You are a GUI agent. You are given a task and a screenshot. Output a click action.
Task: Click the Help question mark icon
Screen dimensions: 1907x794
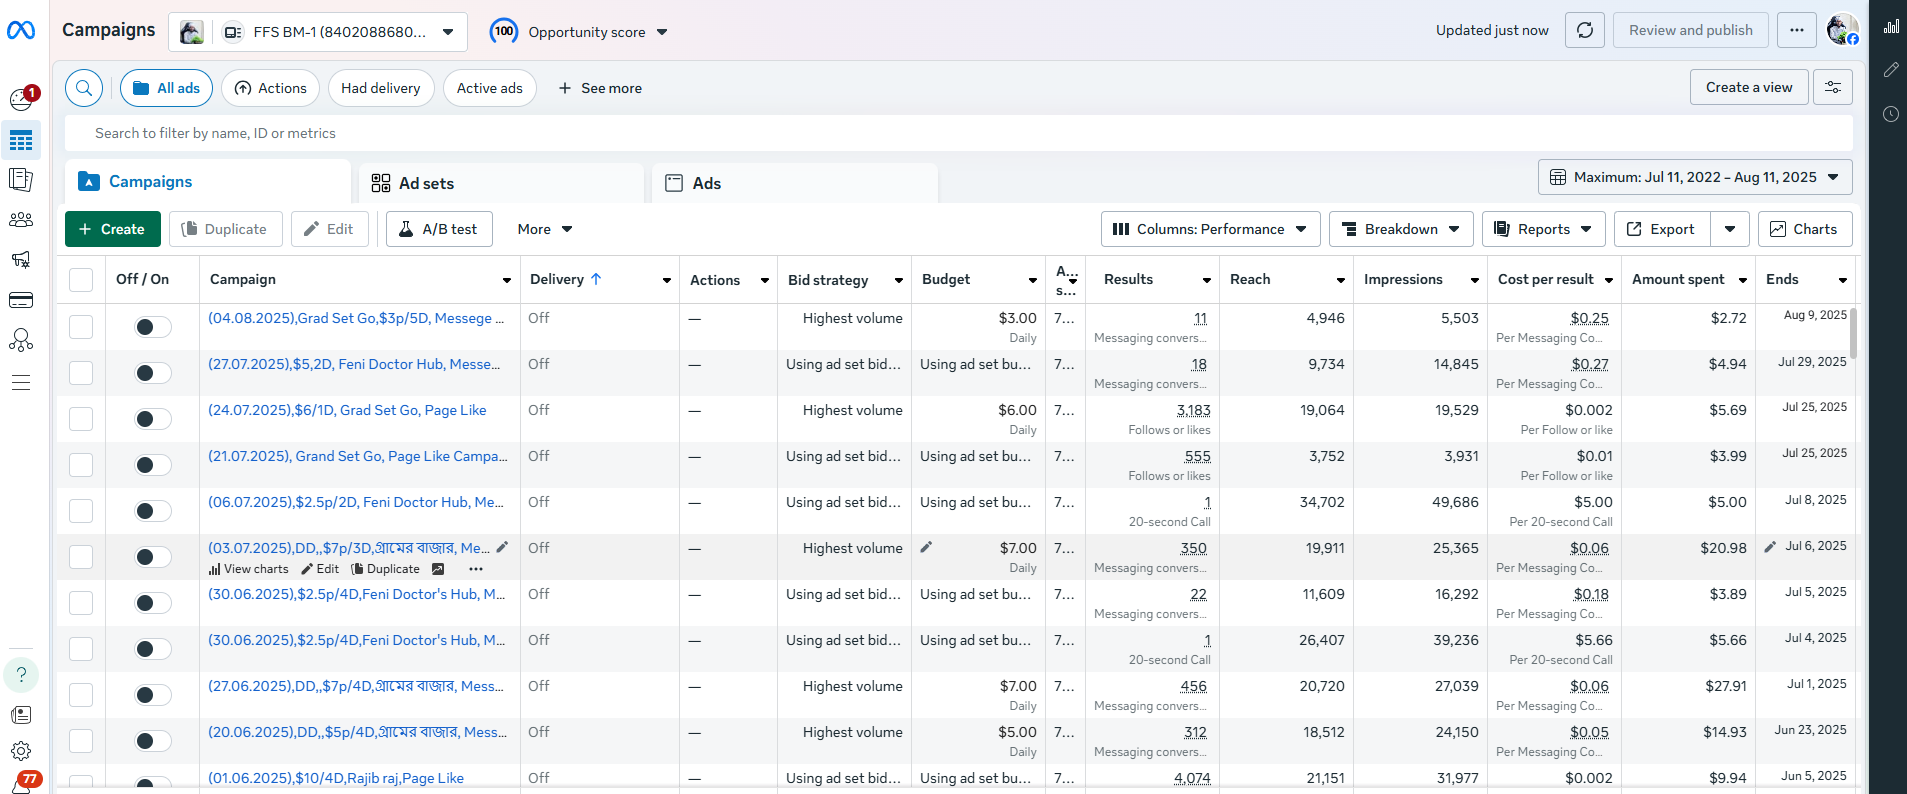coord(21,675)
